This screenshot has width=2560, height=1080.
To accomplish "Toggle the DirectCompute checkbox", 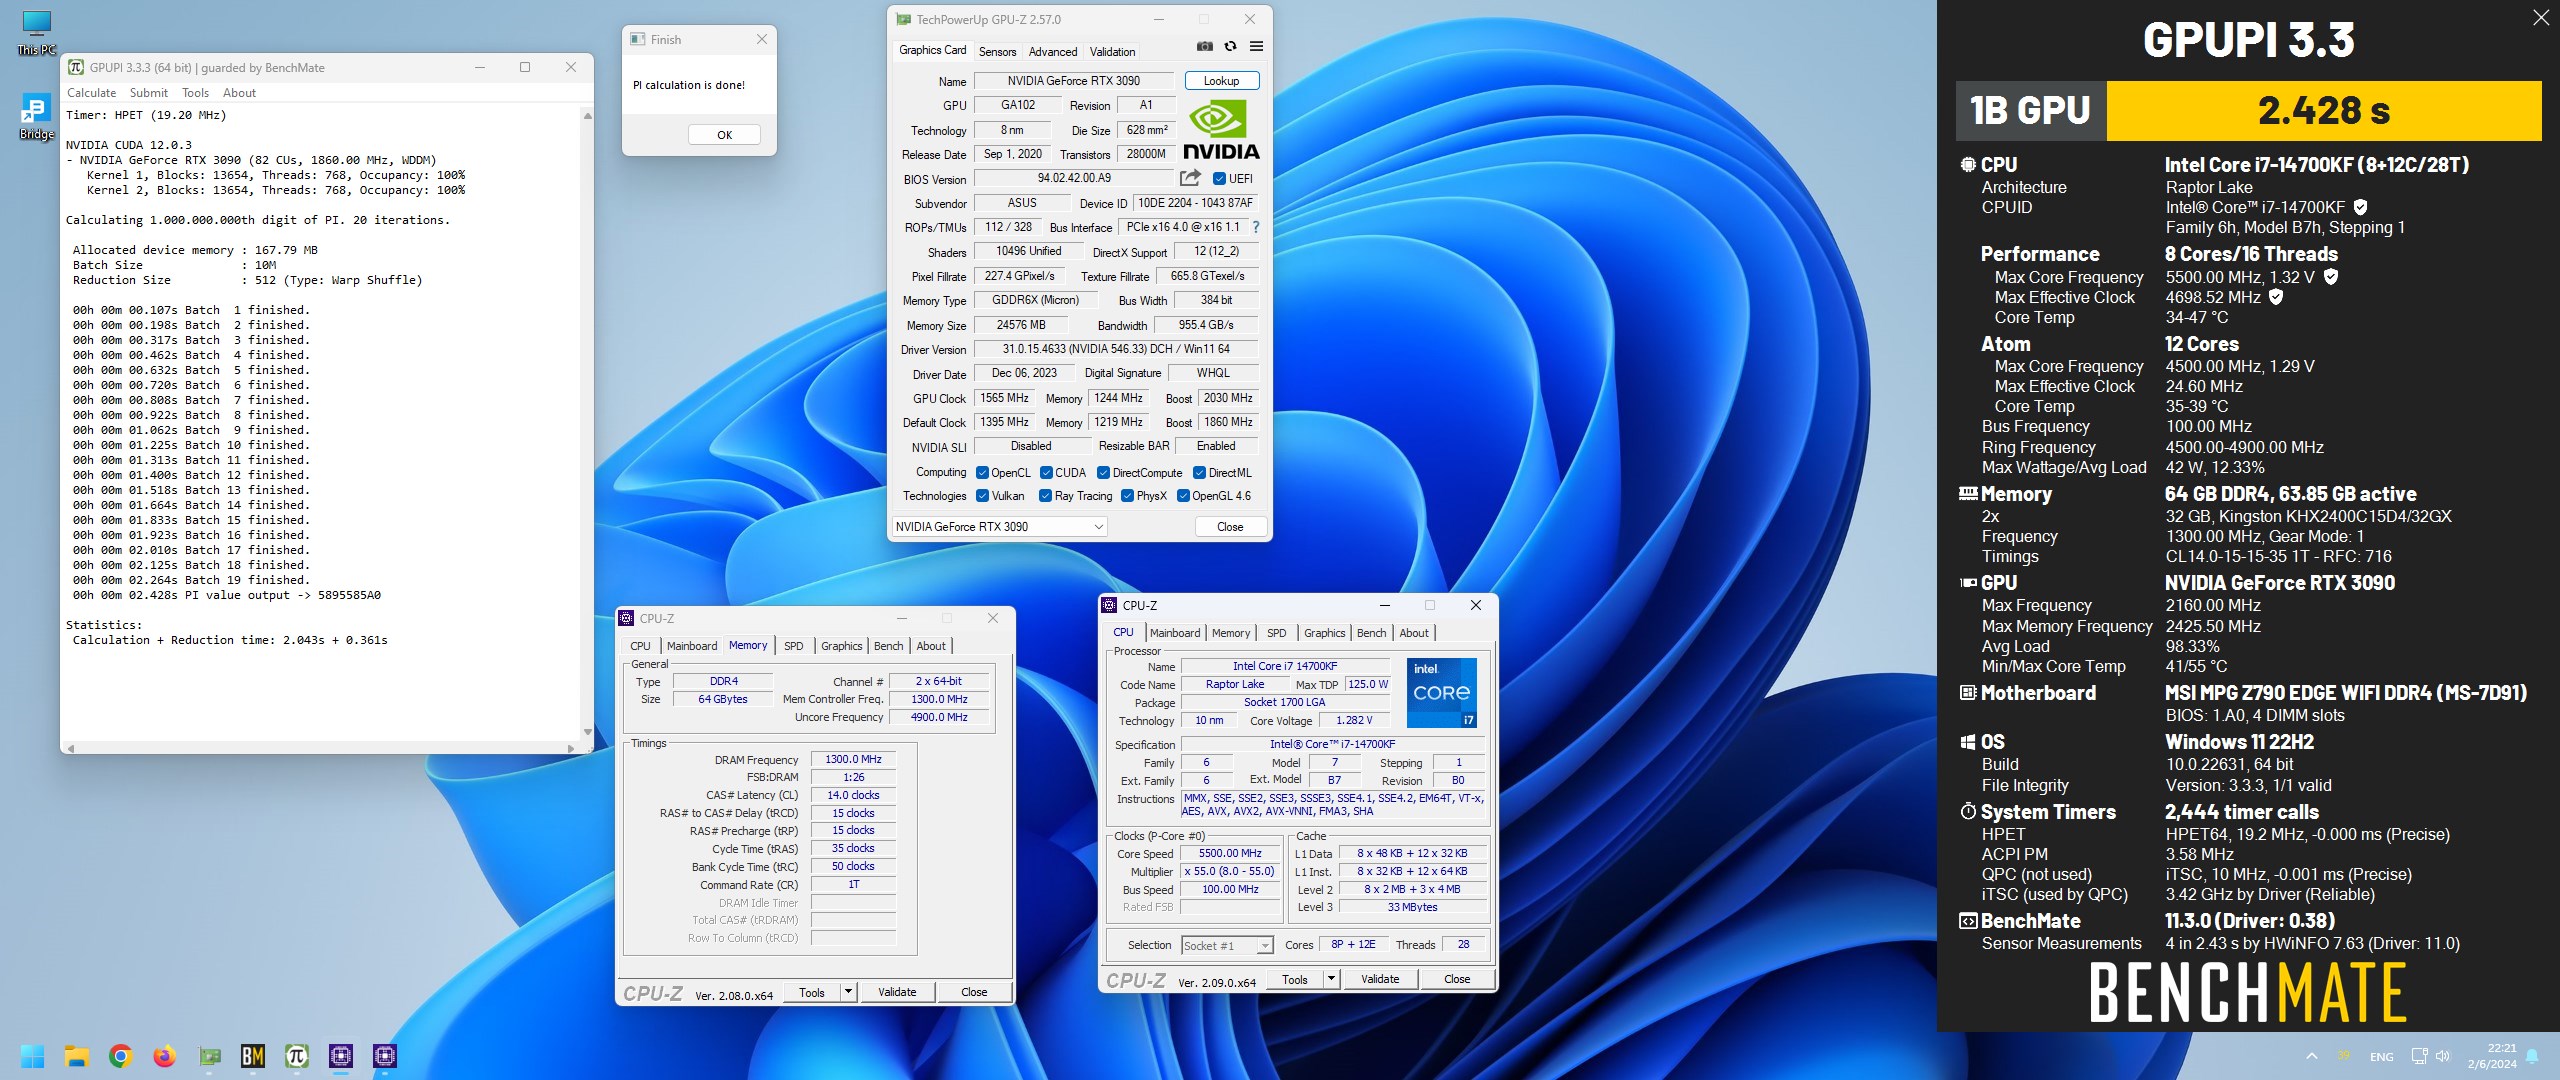I will pyautogui.click(x=1103, y=473).
